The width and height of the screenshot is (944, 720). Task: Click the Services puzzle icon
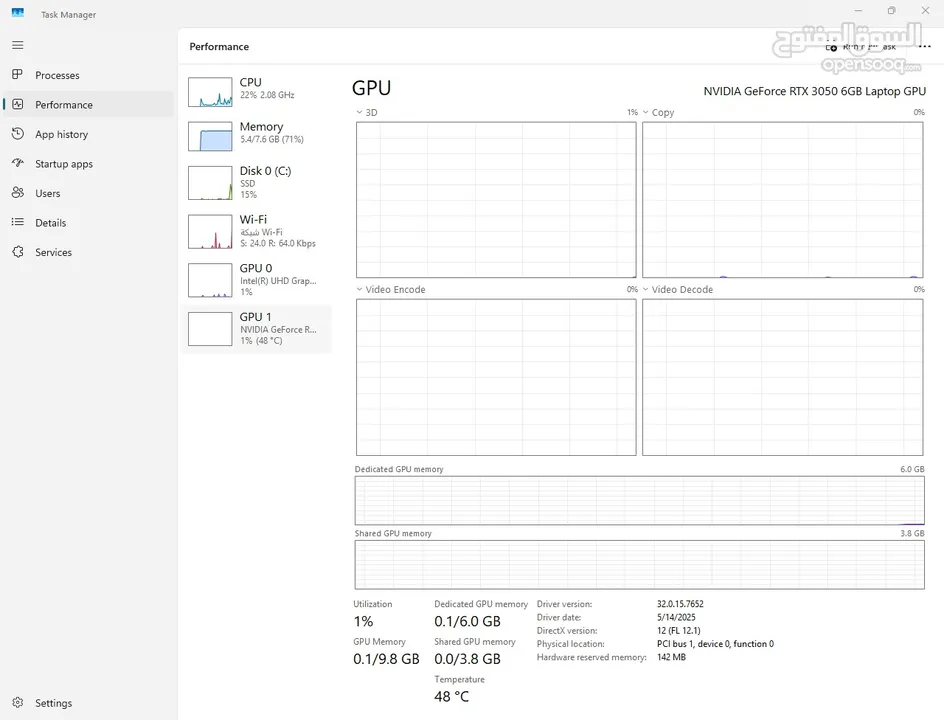click(x=18, y=252)
